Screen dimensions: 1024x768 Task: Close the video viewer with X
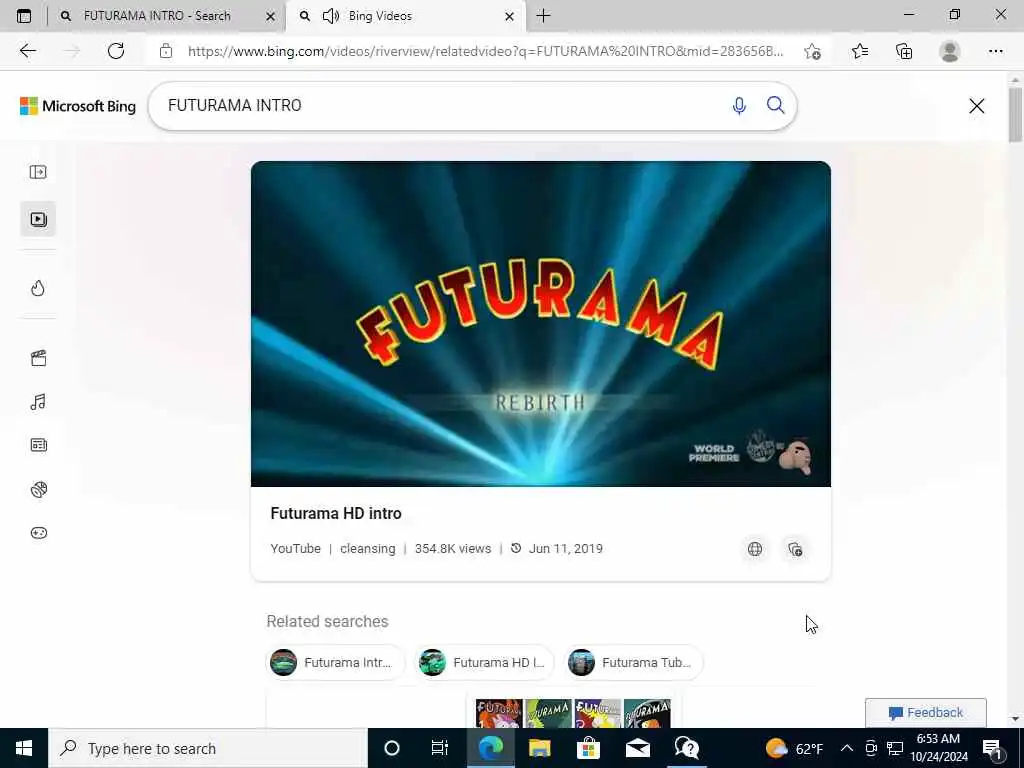976,106
